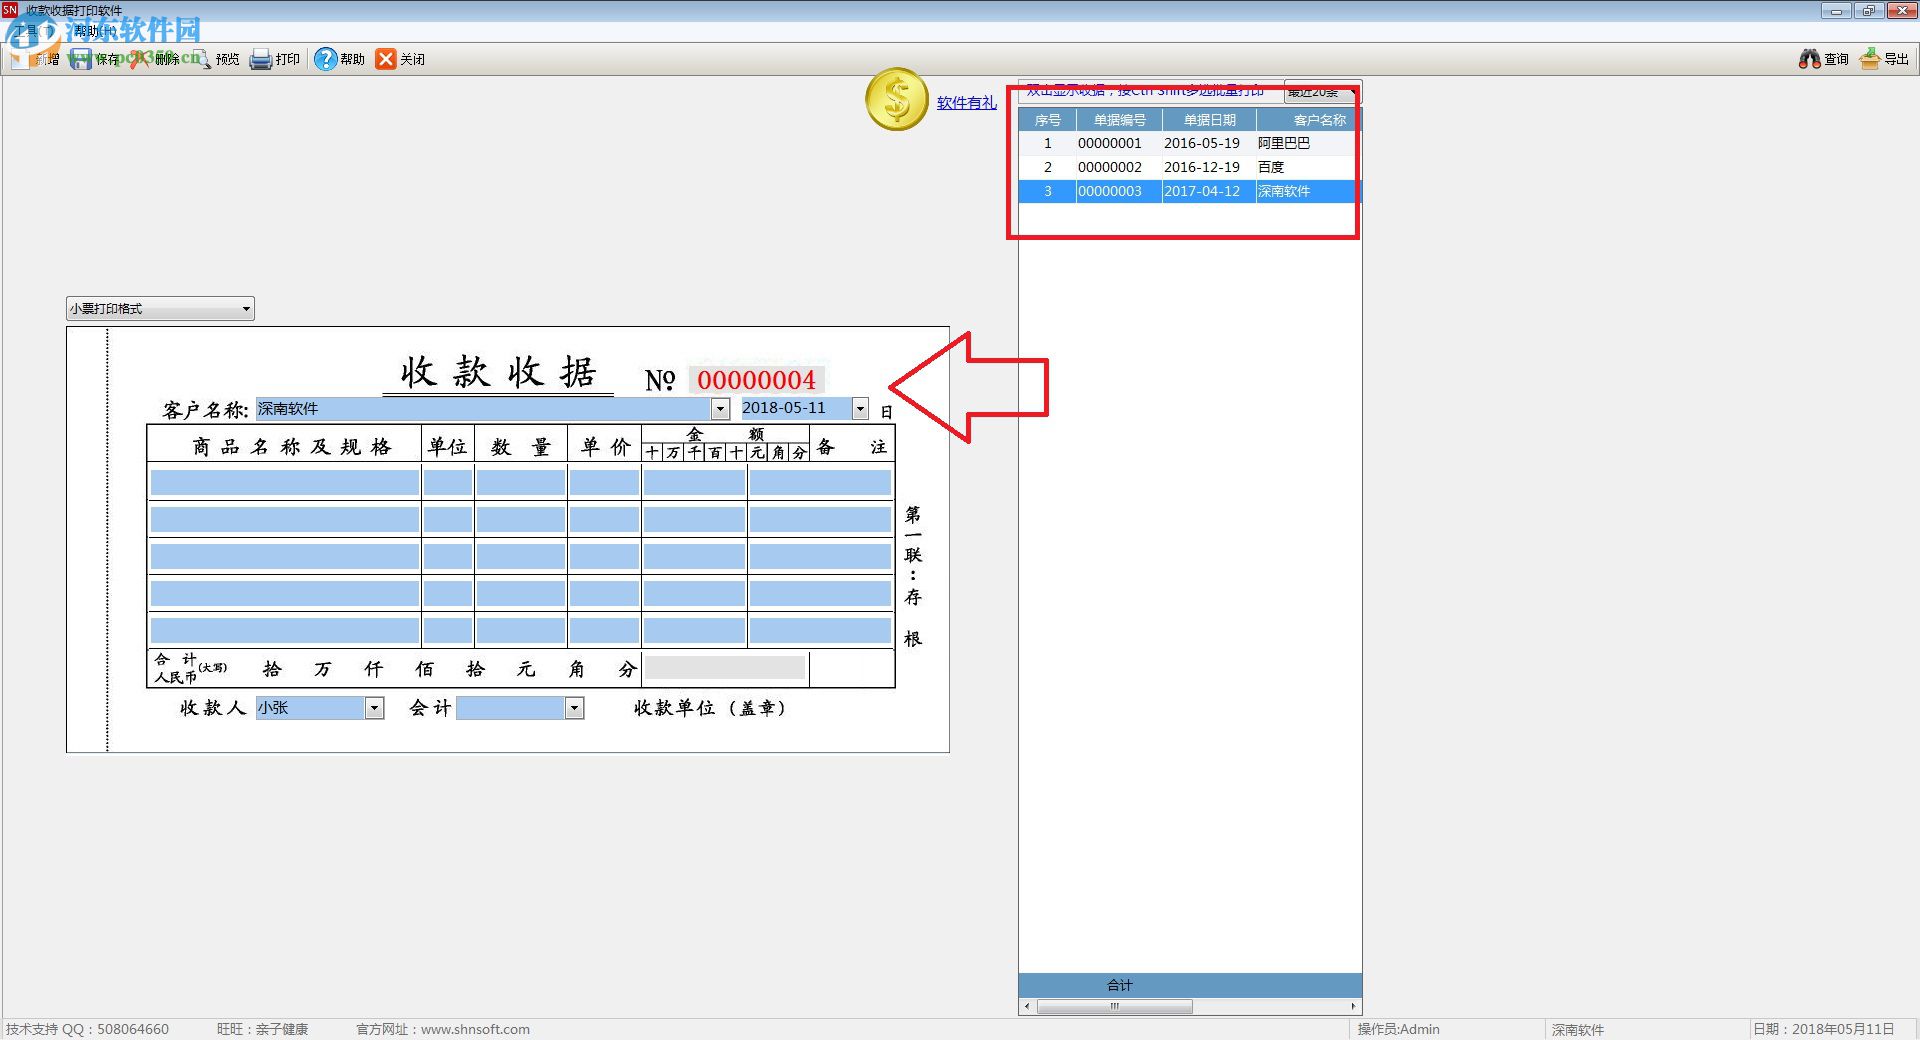Click the 新增 (new receipt) toolbar icon
Viewport: 1920px width, 1040px height.
tap(22, 59)
